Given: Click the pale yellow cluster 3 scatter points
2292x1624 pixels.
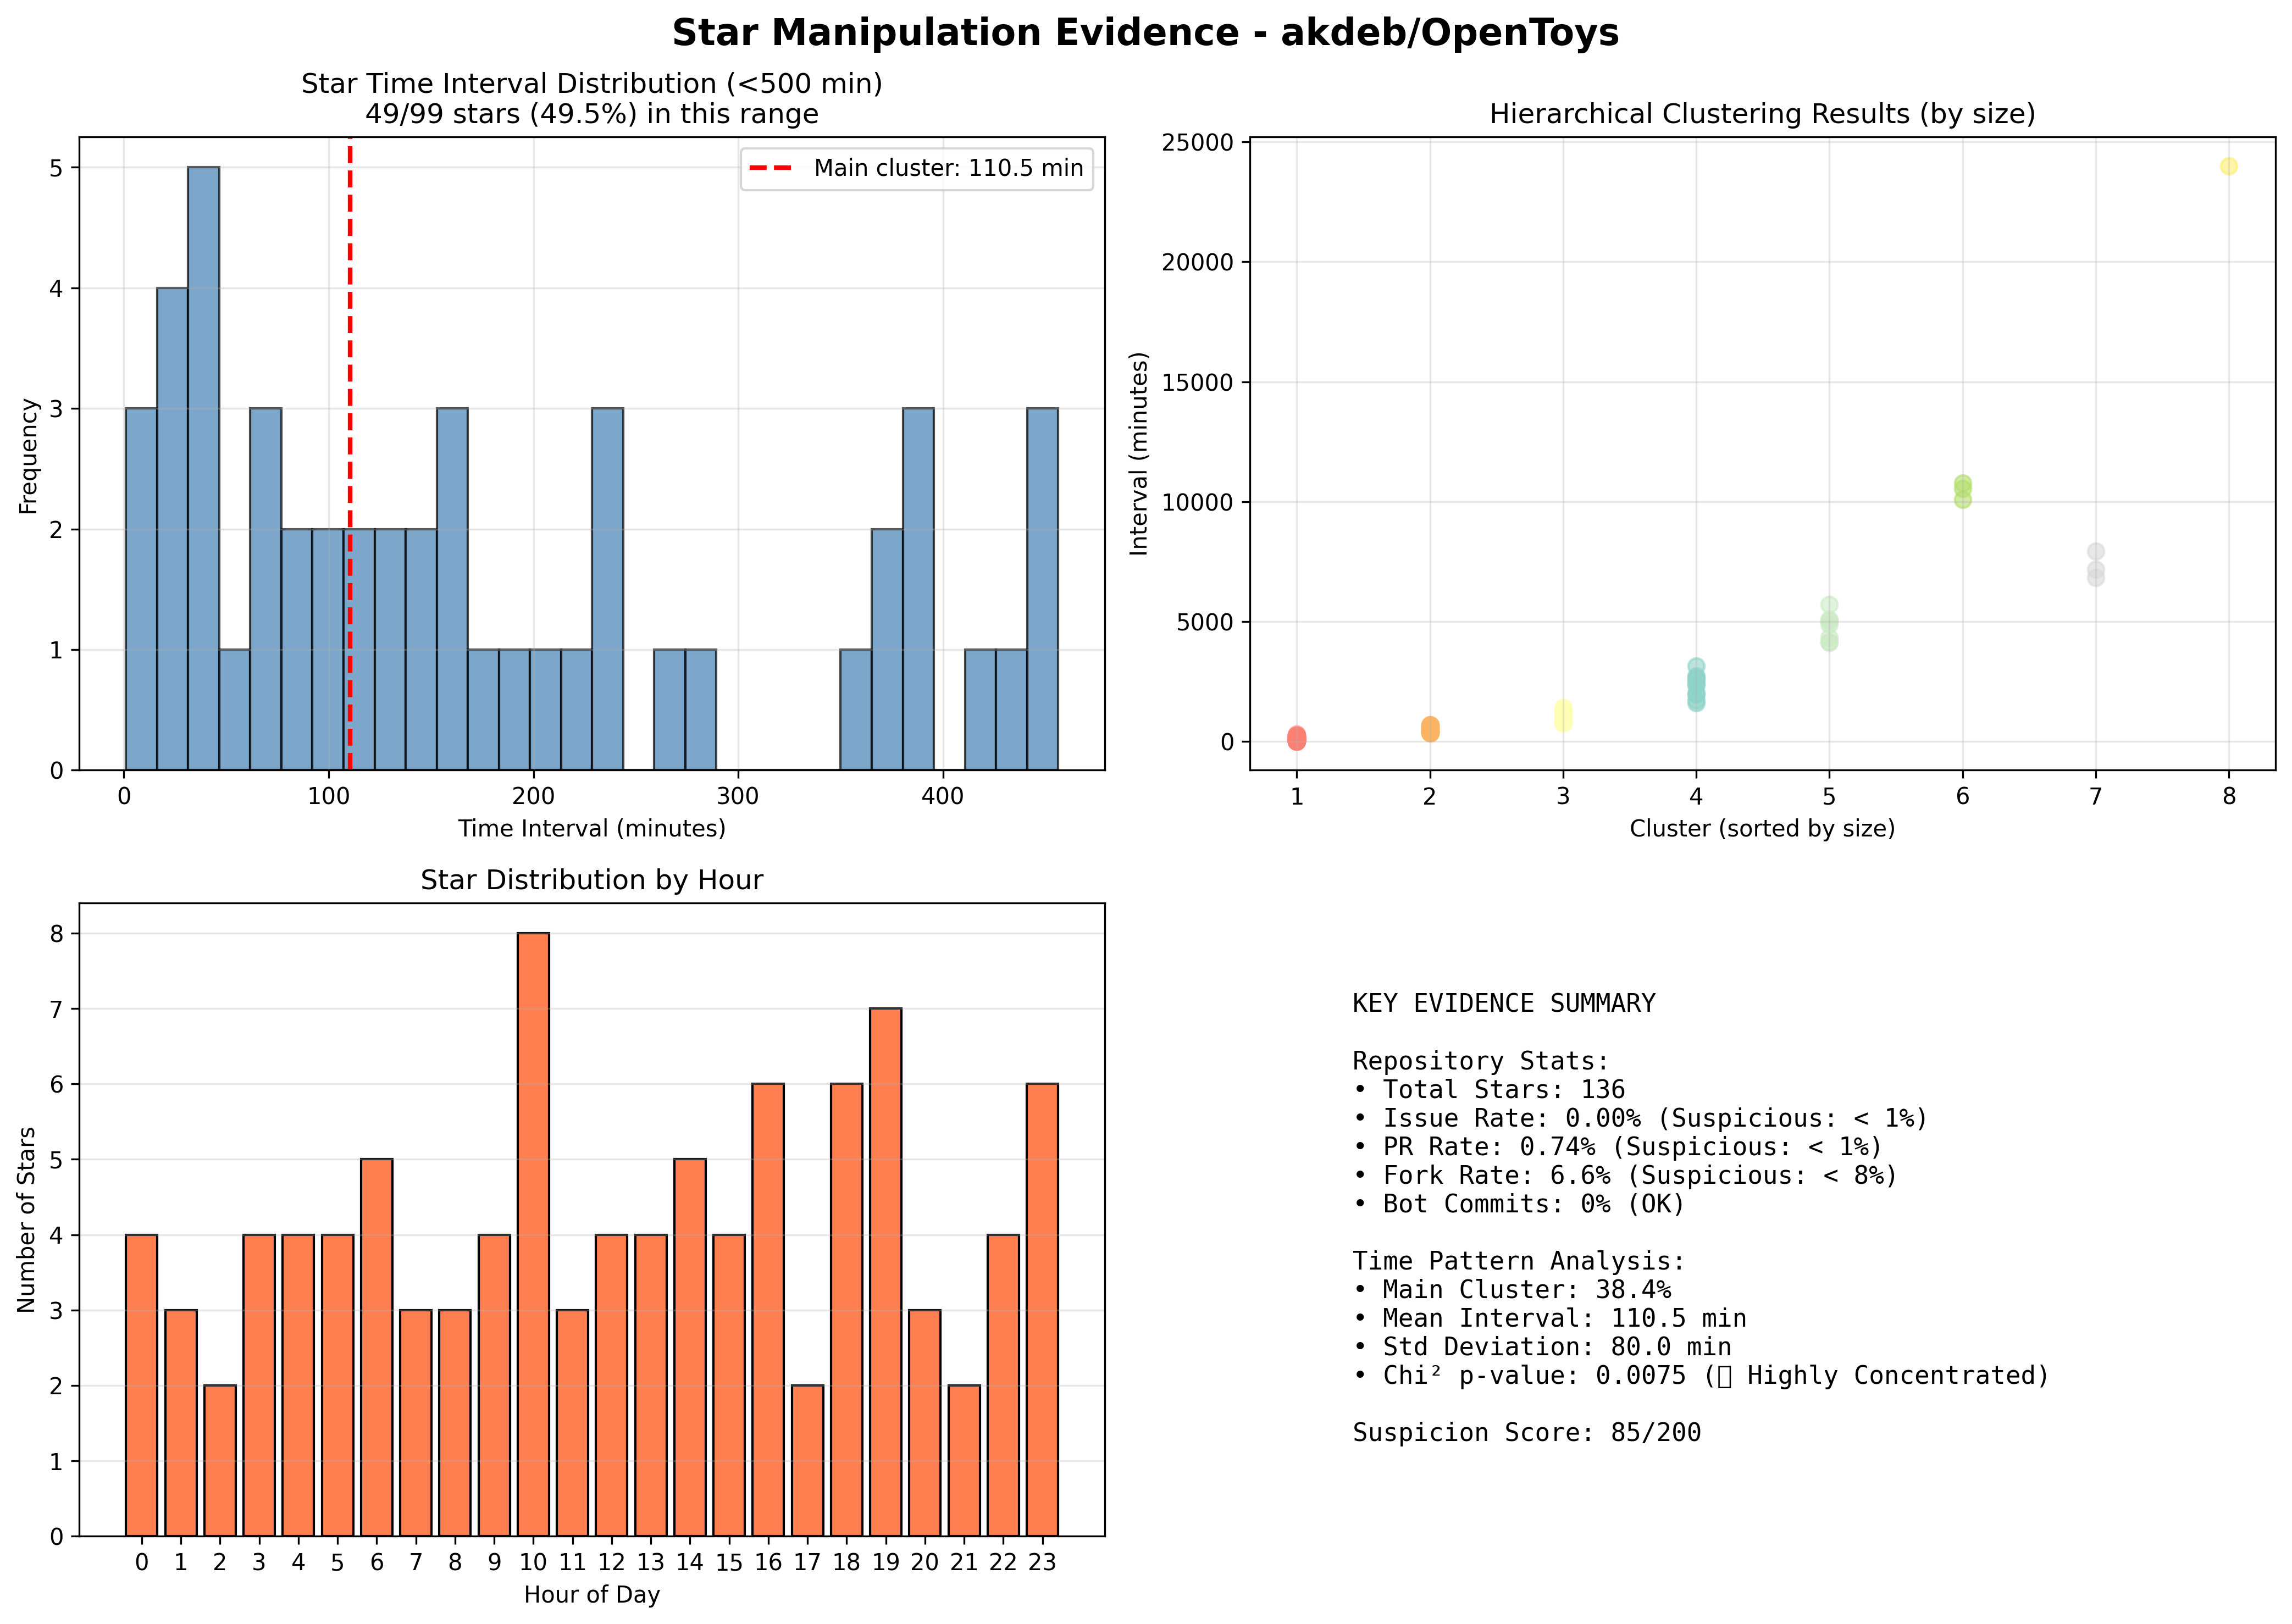Looking at the screenshot, I should (1563, 715).
